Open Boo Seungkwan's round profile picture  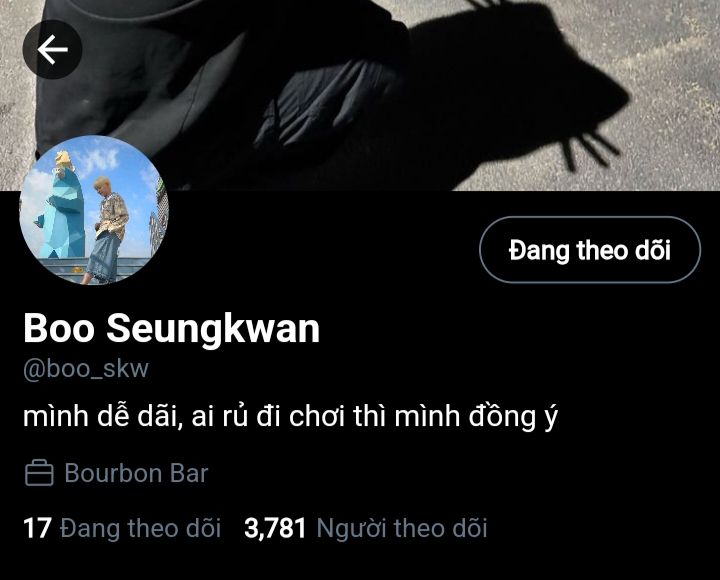(x=94, y=210)
